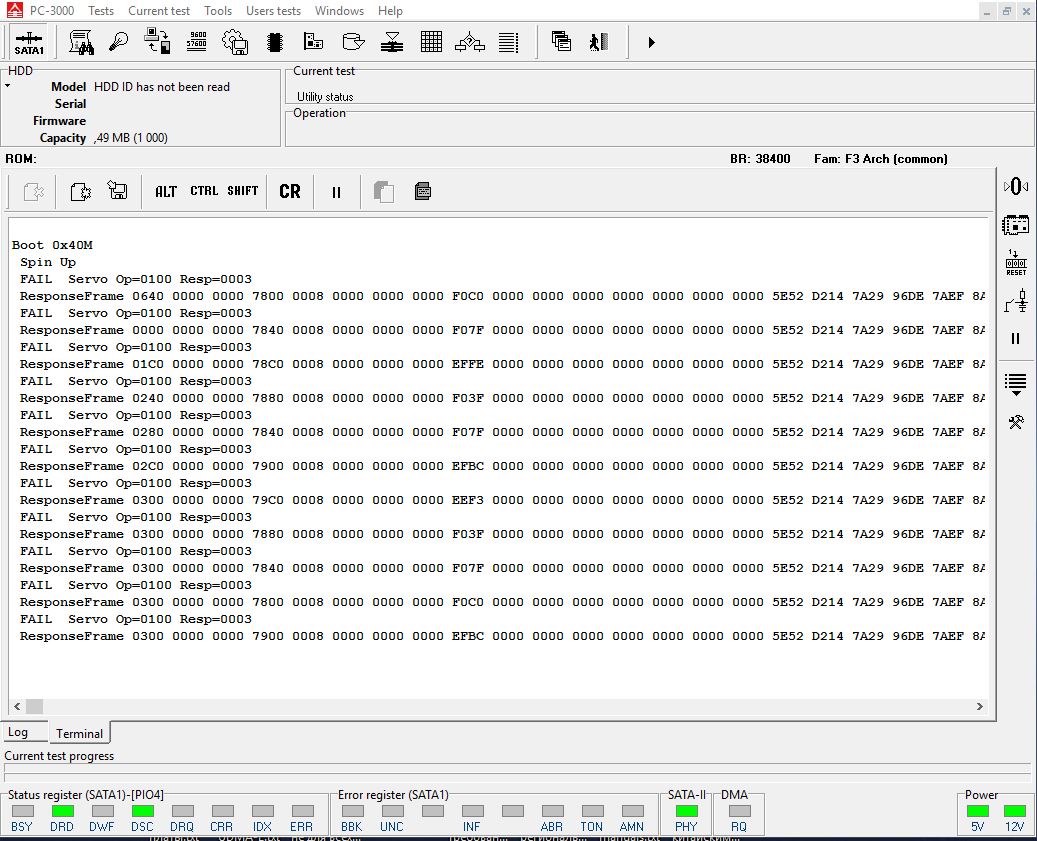The image size is (1037, 841).
Task: Click the 'Spin Up' terminal line
Action: [48, 262]
